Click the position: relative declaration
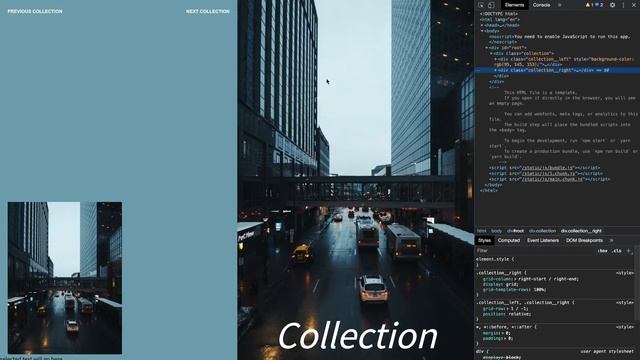Viewport: 640px width, 360px height. coord(507,314)
